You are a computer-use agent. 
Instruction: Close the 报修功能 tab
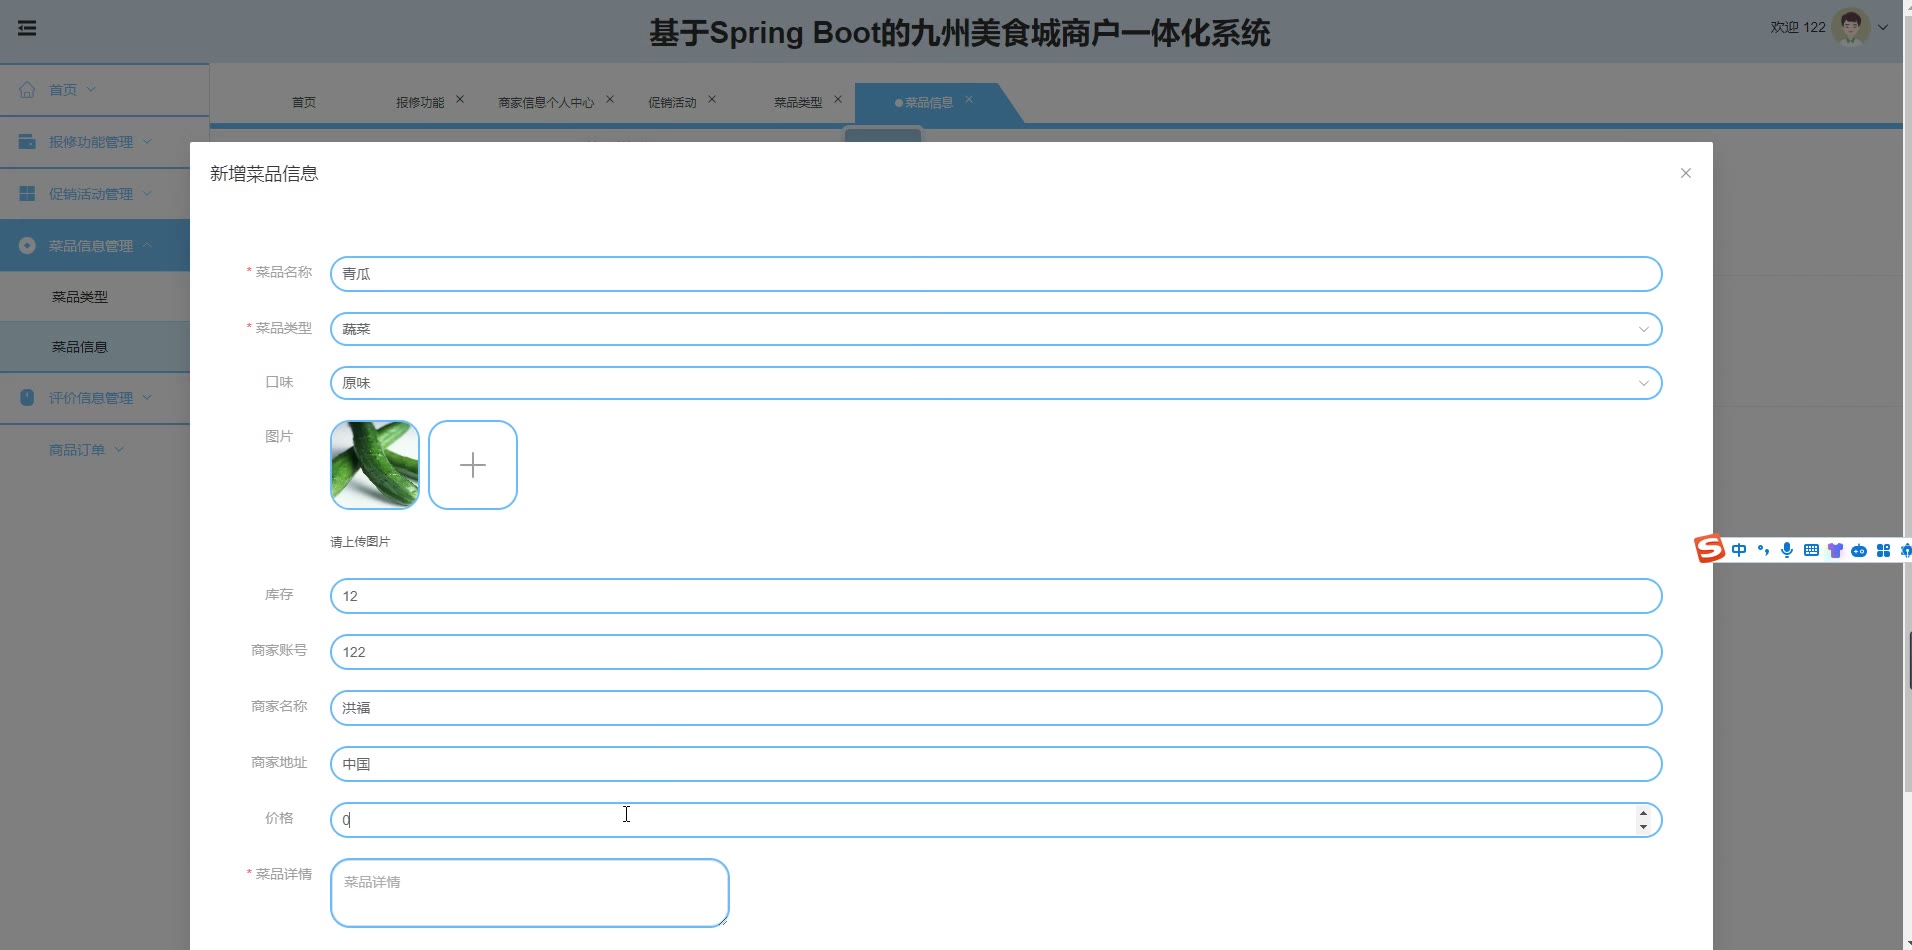click(460, 99)
